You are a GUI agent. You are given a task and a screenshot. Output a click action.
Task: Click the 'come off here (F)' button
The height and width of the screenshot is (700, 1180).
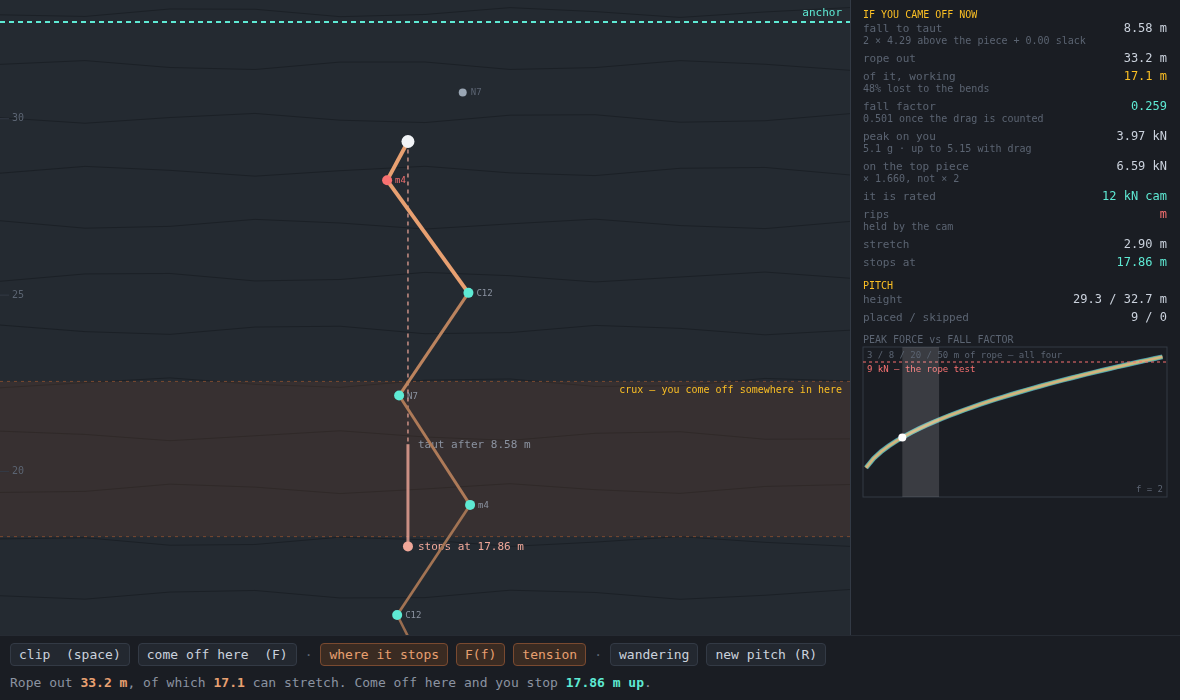click(x=217, y=655)
